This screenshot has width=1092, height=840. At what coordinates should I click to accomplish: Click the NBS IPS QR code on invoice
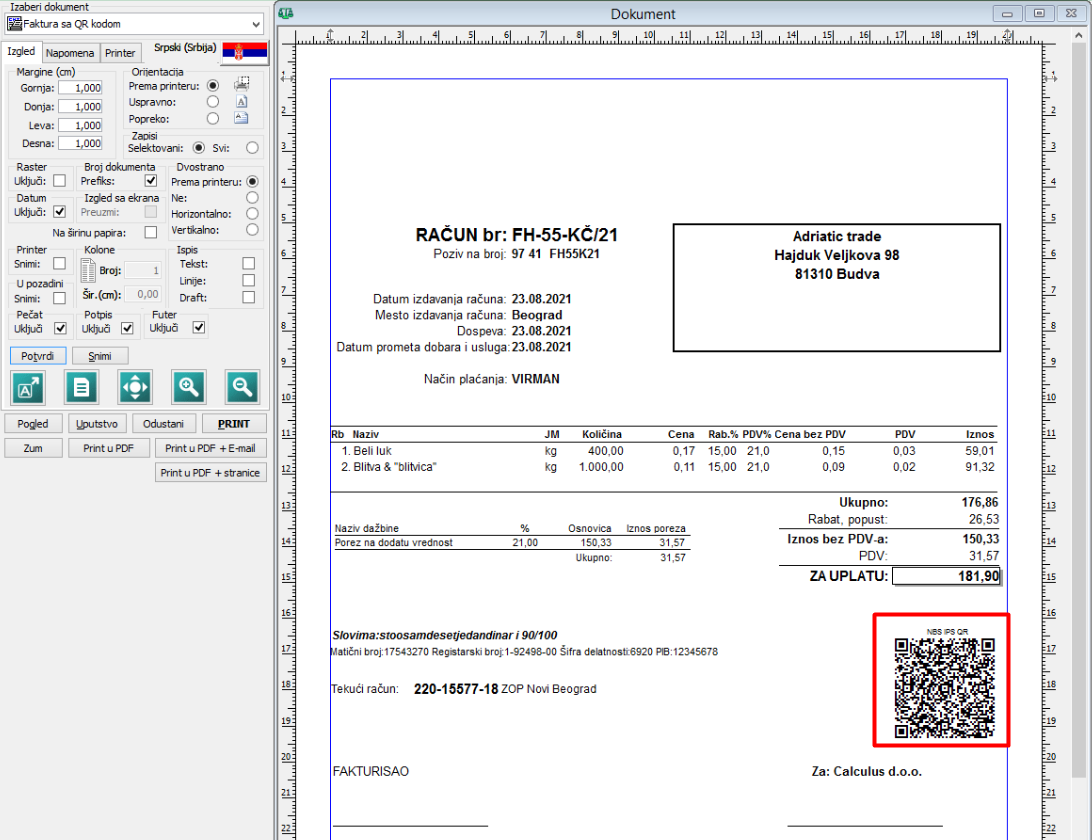[944, 687]
